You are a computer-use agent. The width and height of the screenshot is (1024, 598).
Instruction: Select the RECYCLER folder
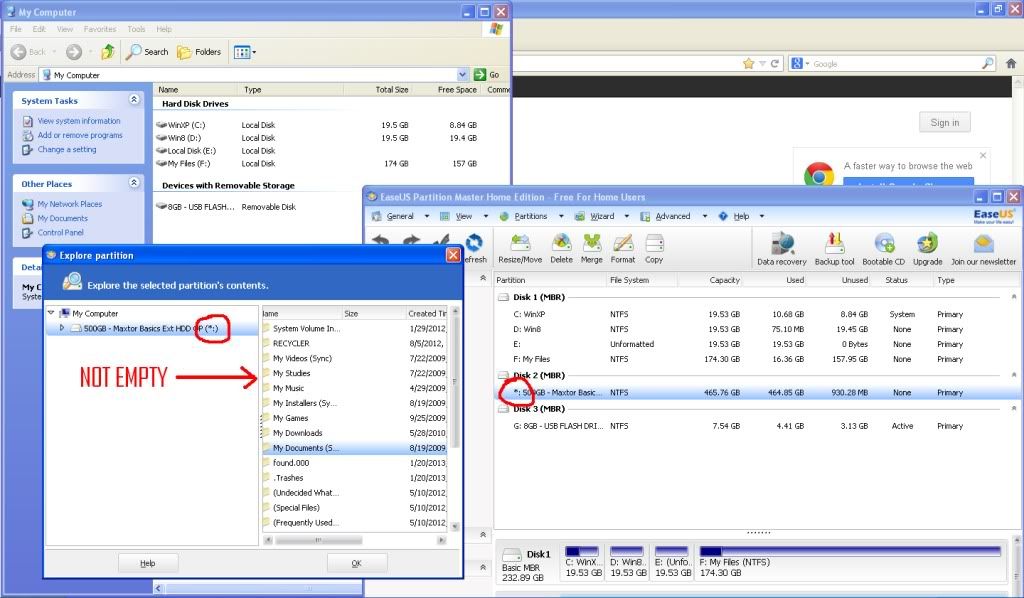[x=291, y=343]
